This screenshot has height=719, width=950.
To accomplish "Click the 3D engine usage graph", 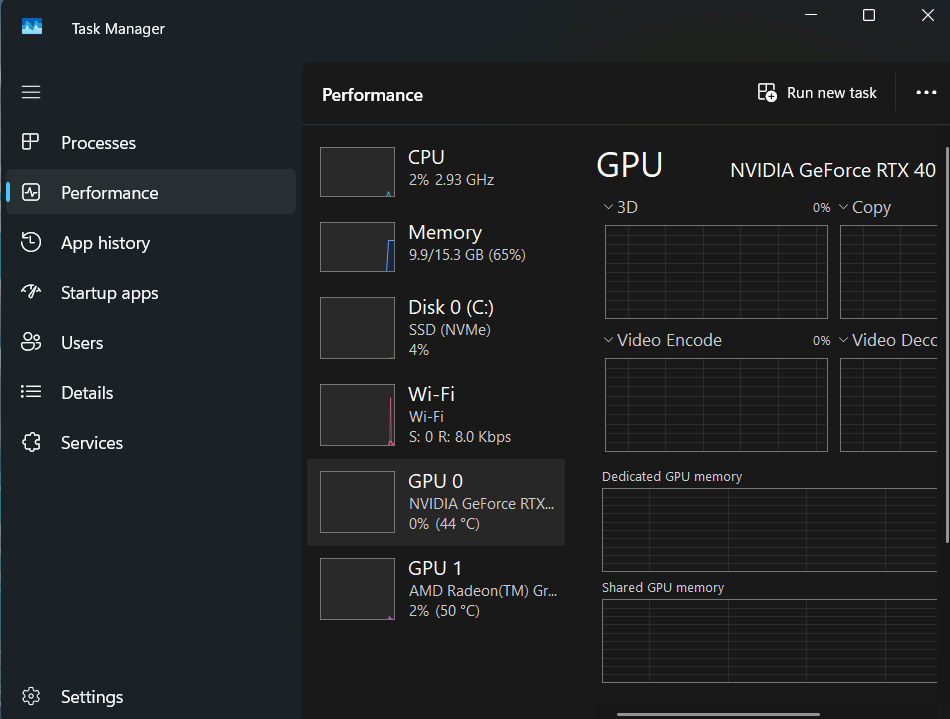I will (x=716, y=272).
